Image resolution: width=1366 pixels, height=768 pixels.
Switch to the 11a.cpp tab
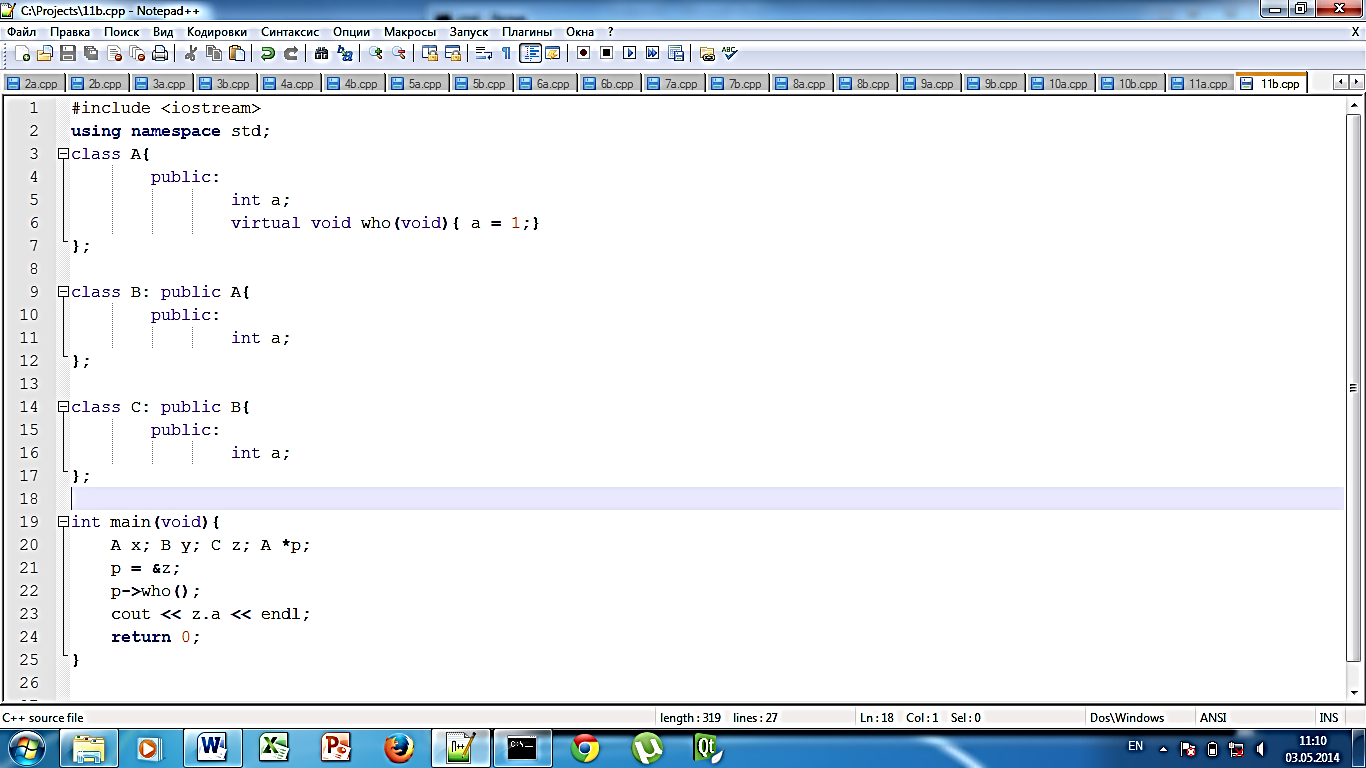(1200, 84)
